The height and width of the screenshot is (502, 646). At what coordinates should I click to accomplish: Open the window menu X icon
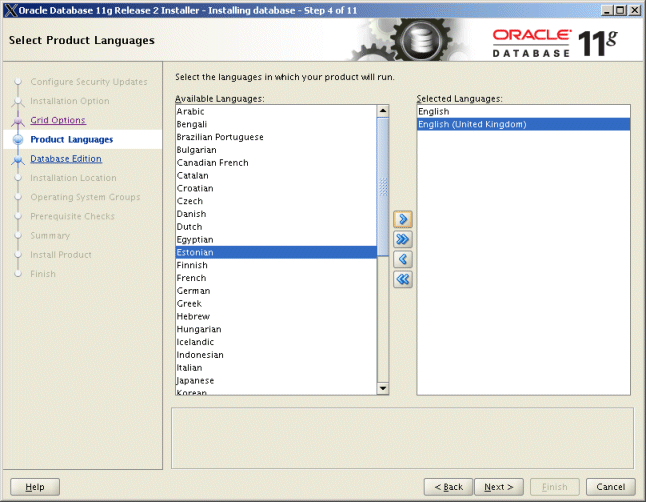pos(11,10)
